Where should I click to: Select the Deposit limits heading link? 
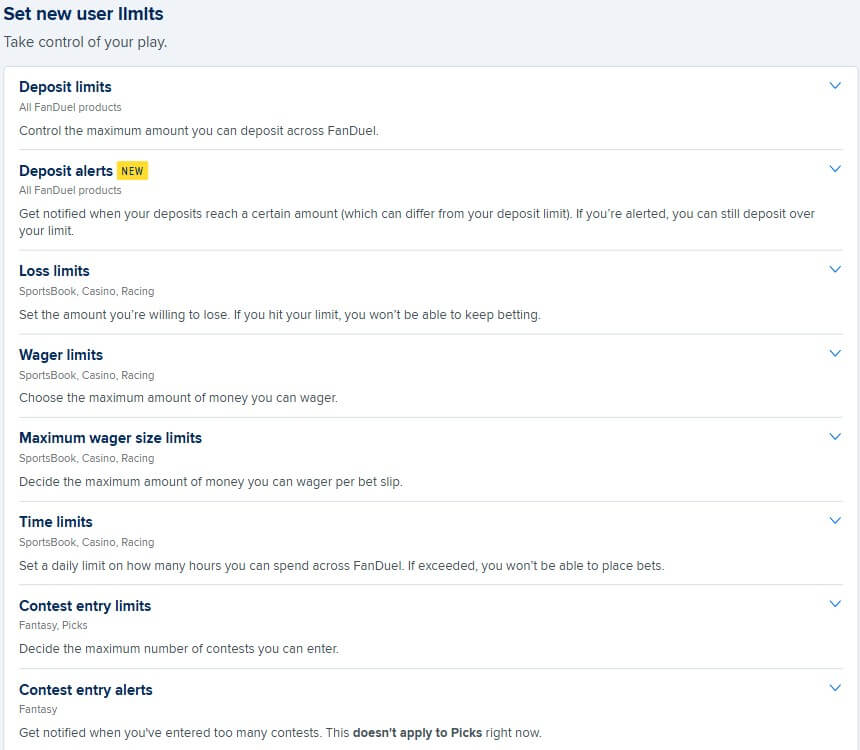pos(64,87)
